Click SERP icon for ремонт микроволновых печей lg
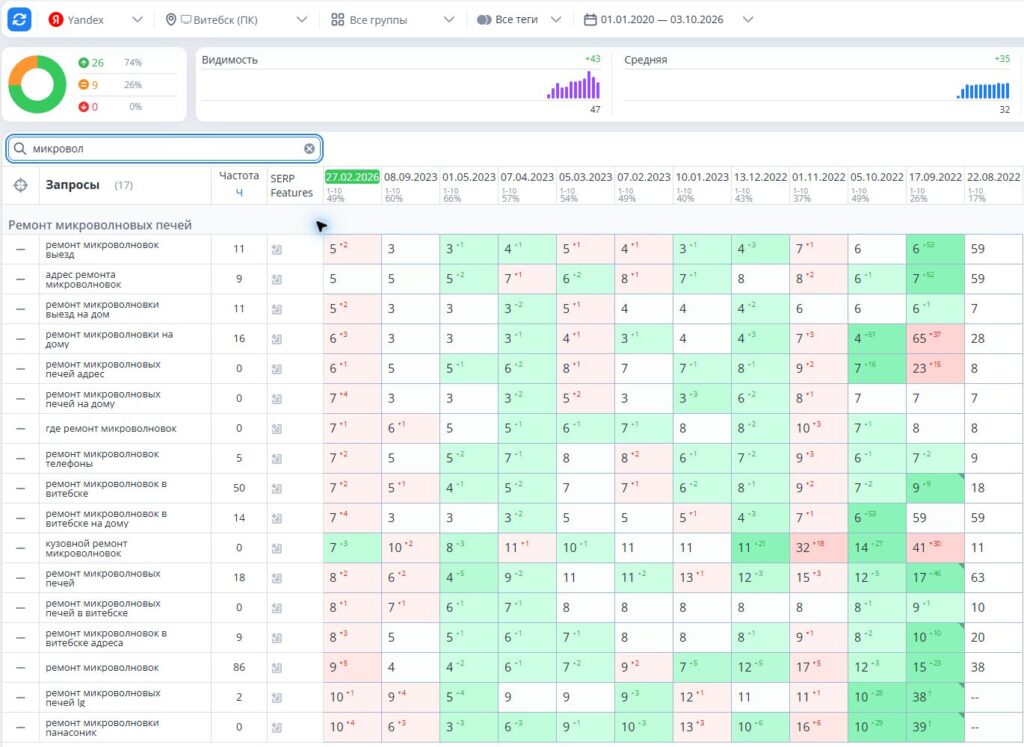Viewport: 1024px width, 747px height. coord(277,698)
